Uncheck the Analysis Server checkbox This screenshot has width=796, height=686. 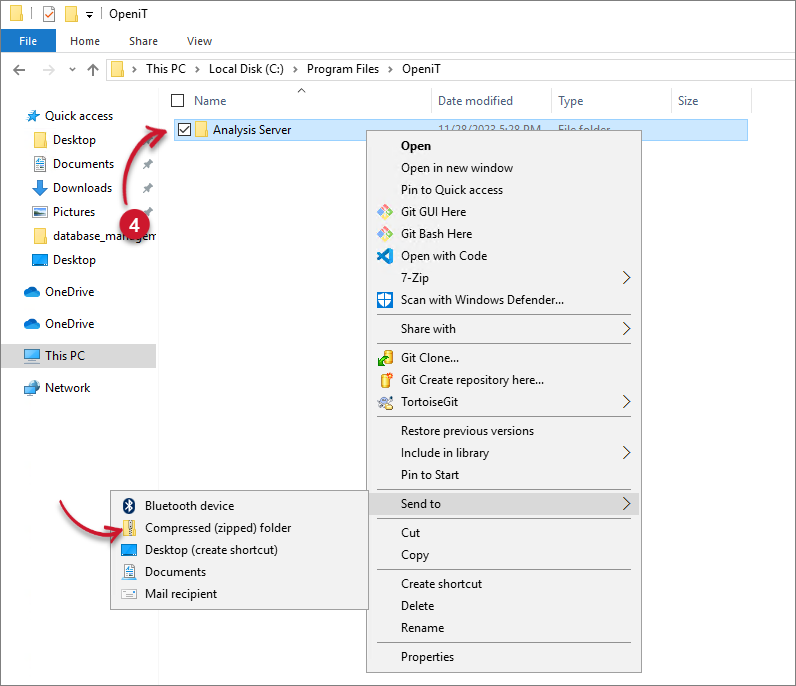(x=184, y=130)
